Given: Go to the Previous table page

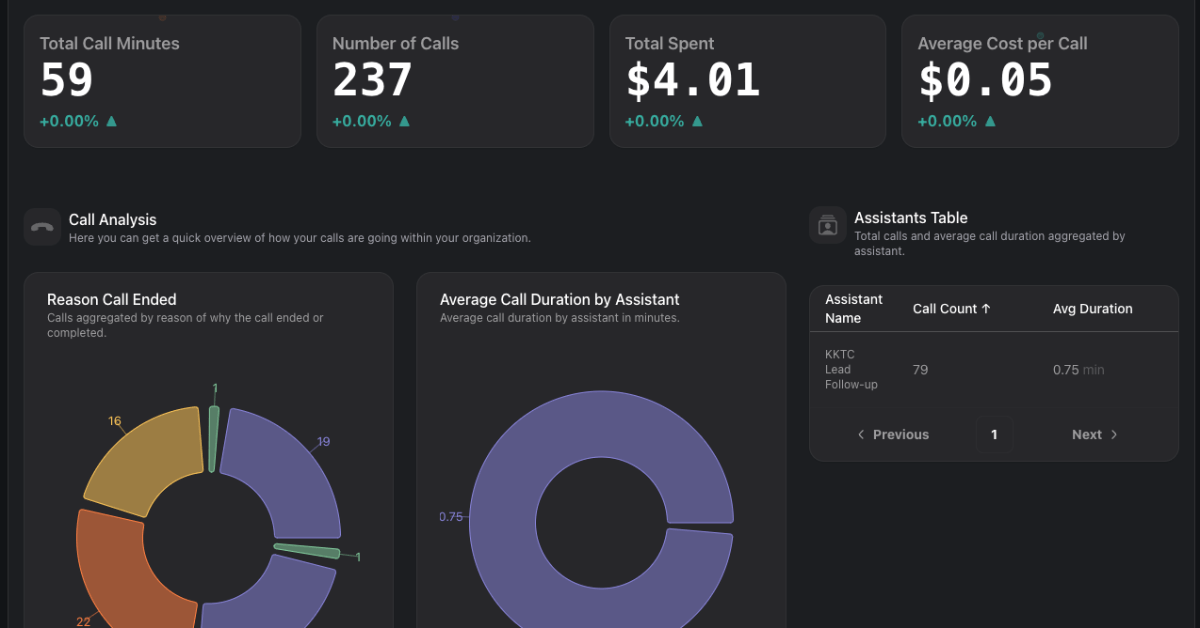Looking at the screenshot, I should coord(893,435).
